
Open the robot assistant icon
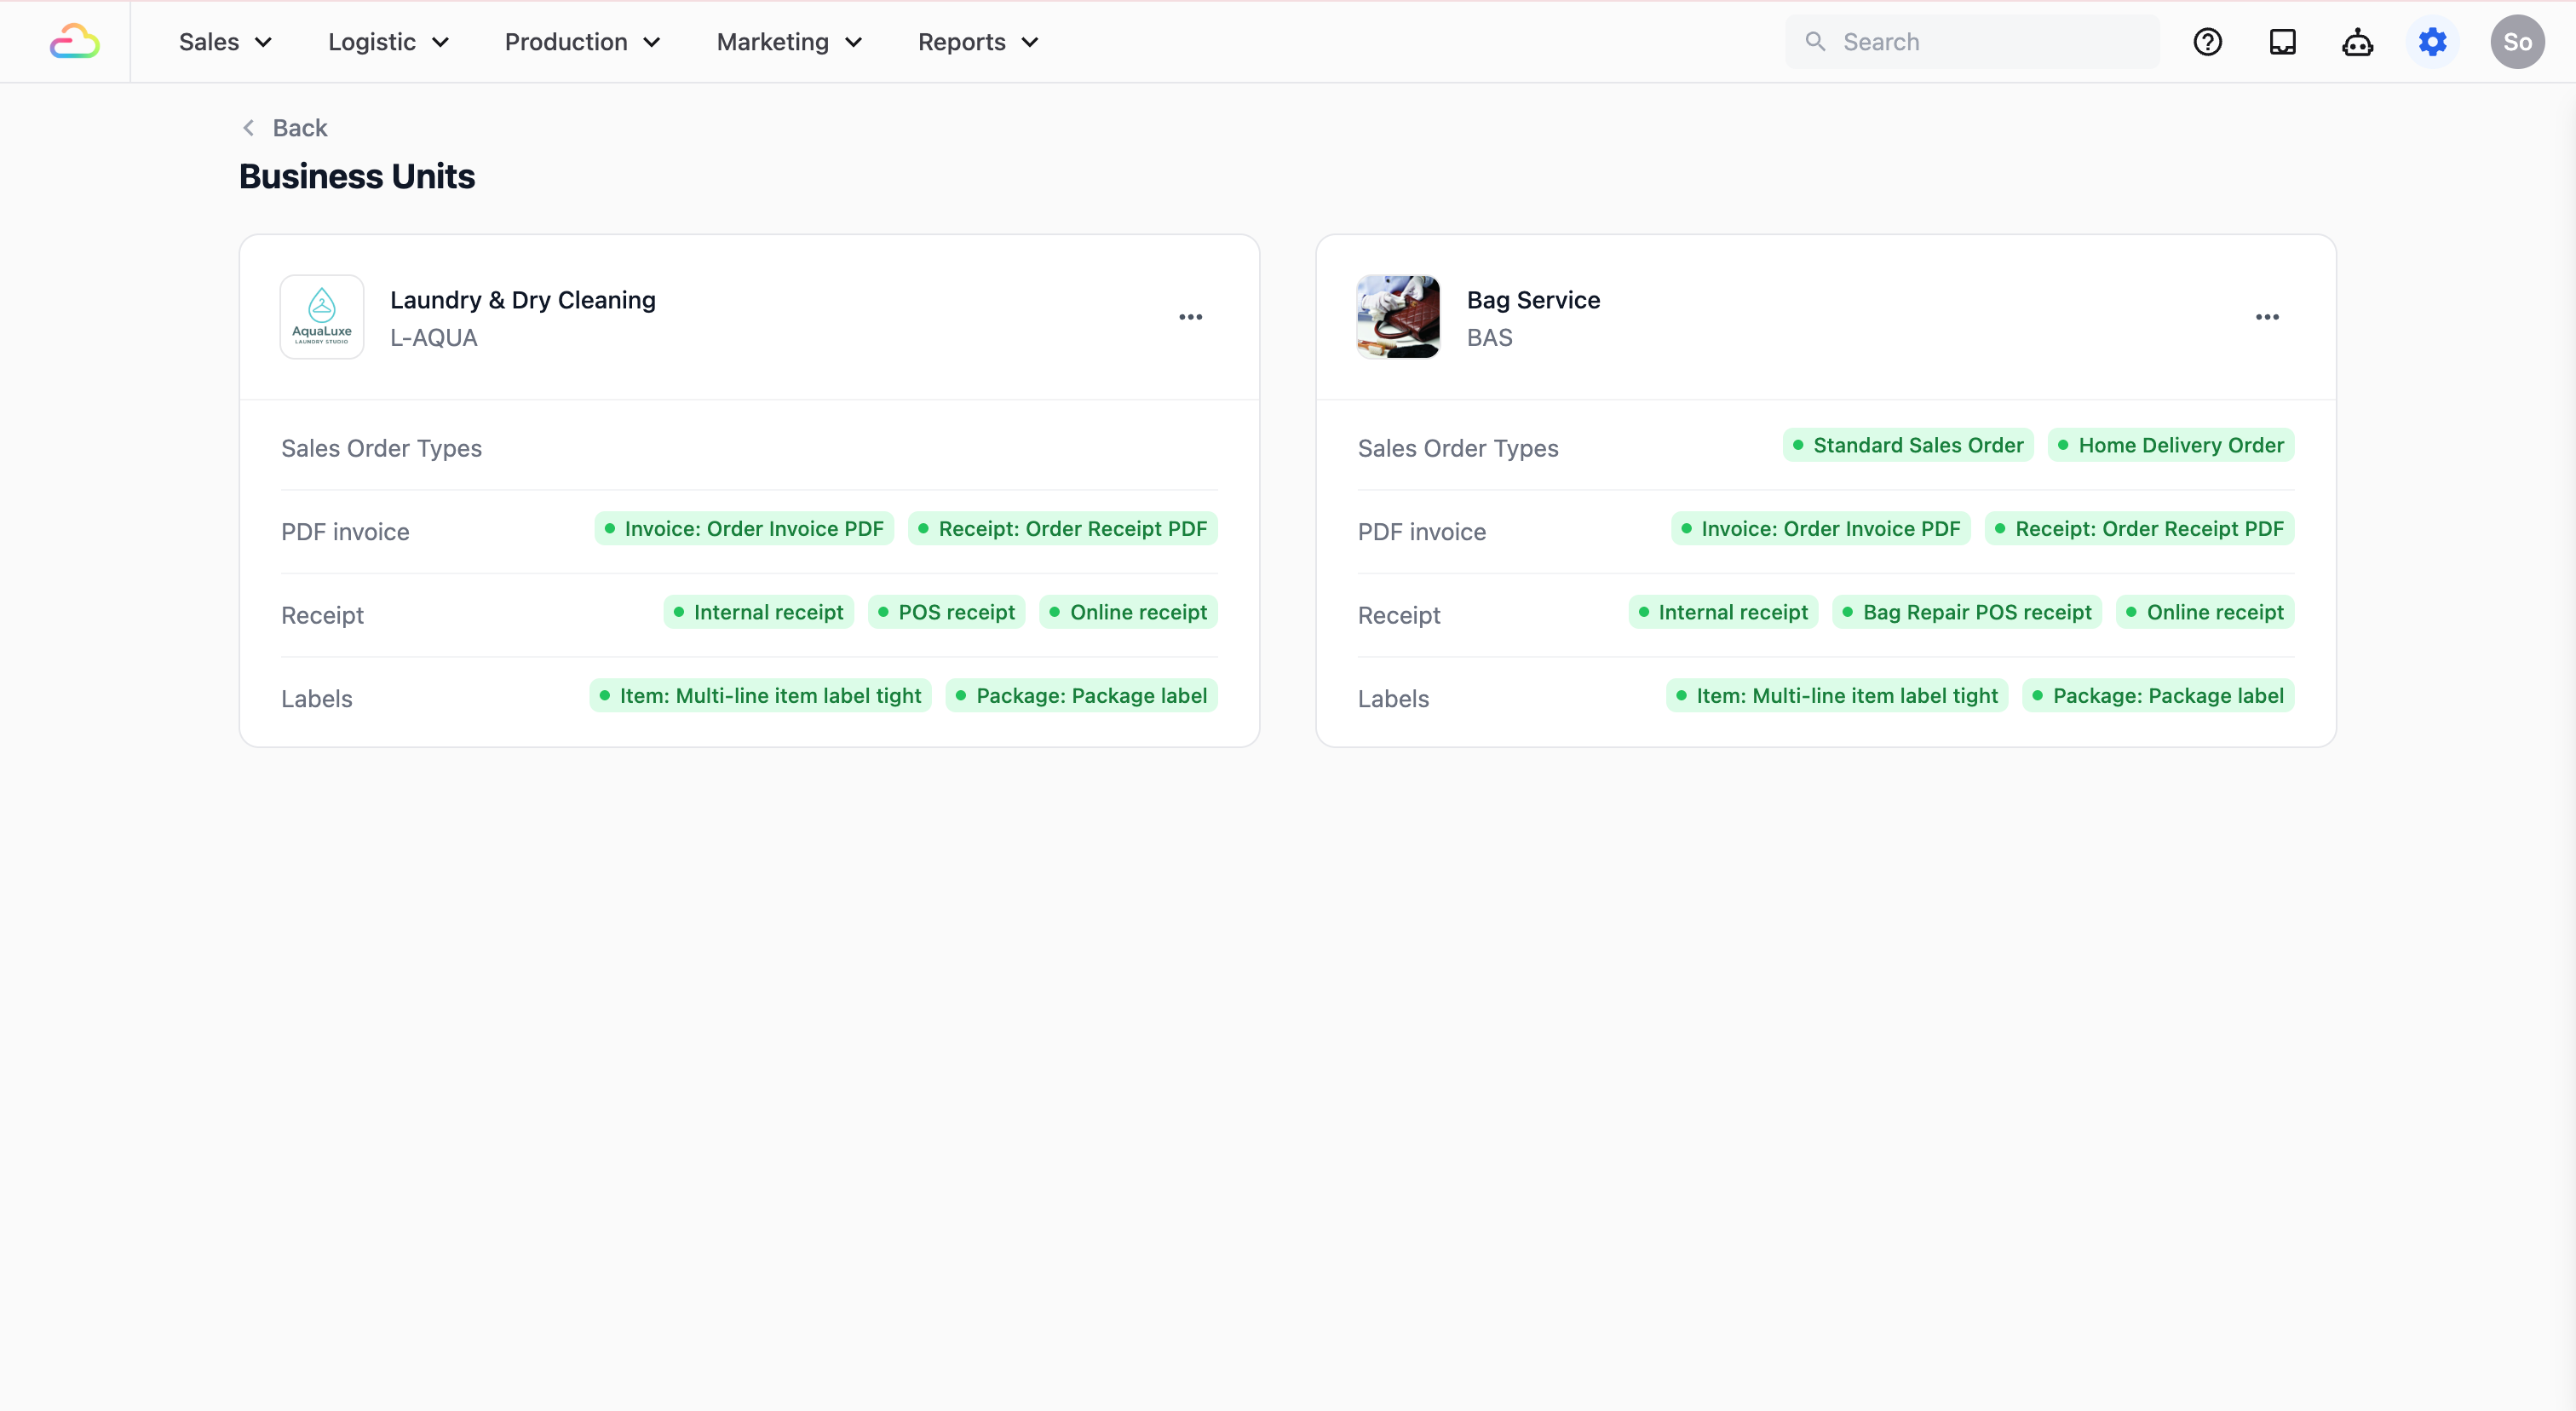[x=2357, y=42]
